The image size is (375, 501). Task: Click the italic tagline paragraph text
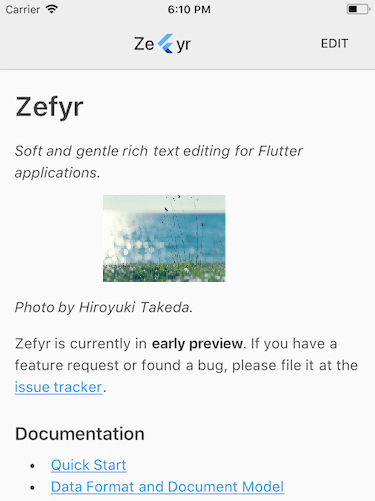(x=159, y=162)
